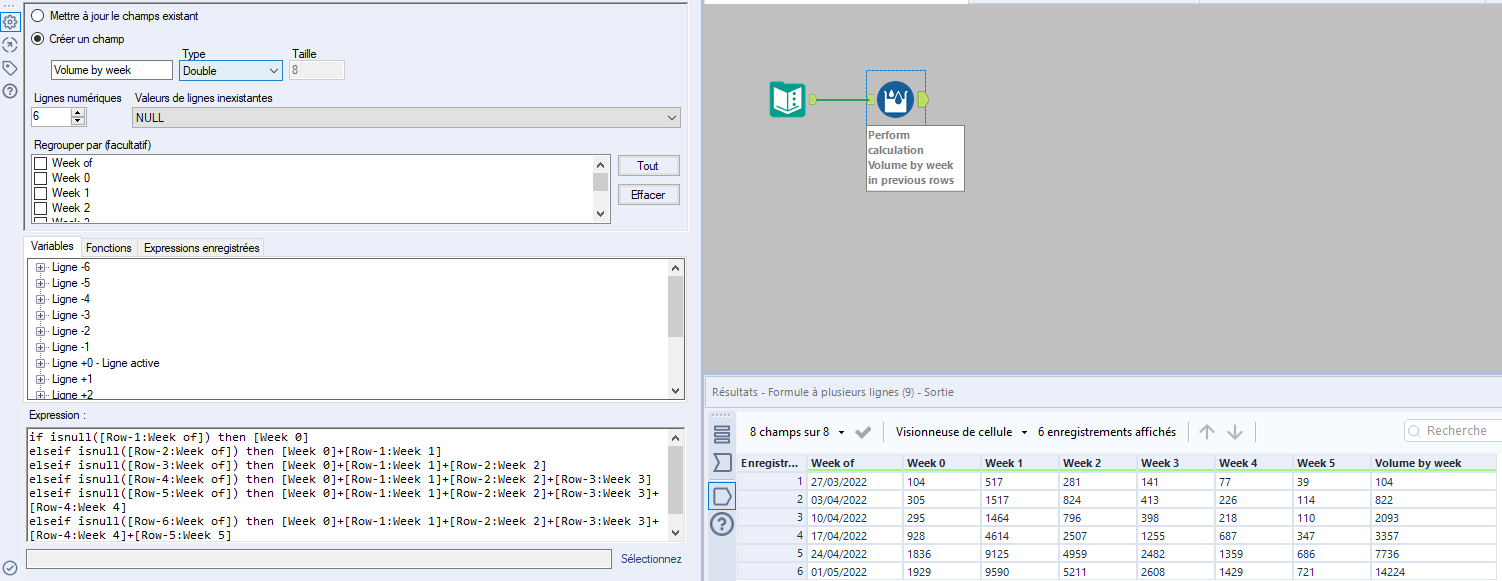Switch to the Fonctions tab

pyautogui.click(x=108, y=247)
